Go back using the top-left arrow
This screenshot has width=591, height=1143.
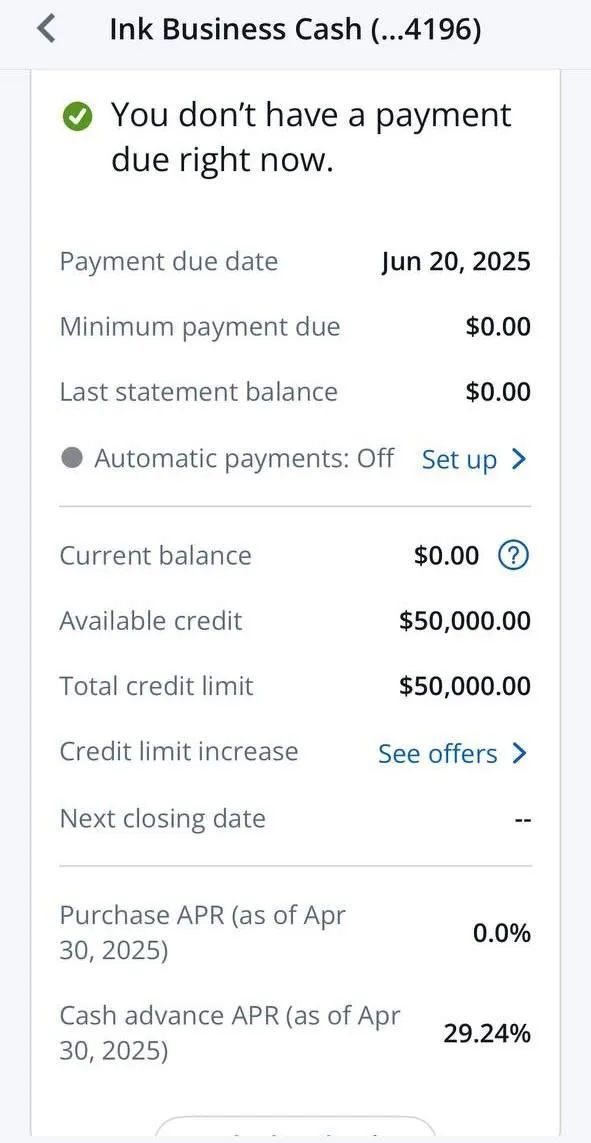coord(46,29)
